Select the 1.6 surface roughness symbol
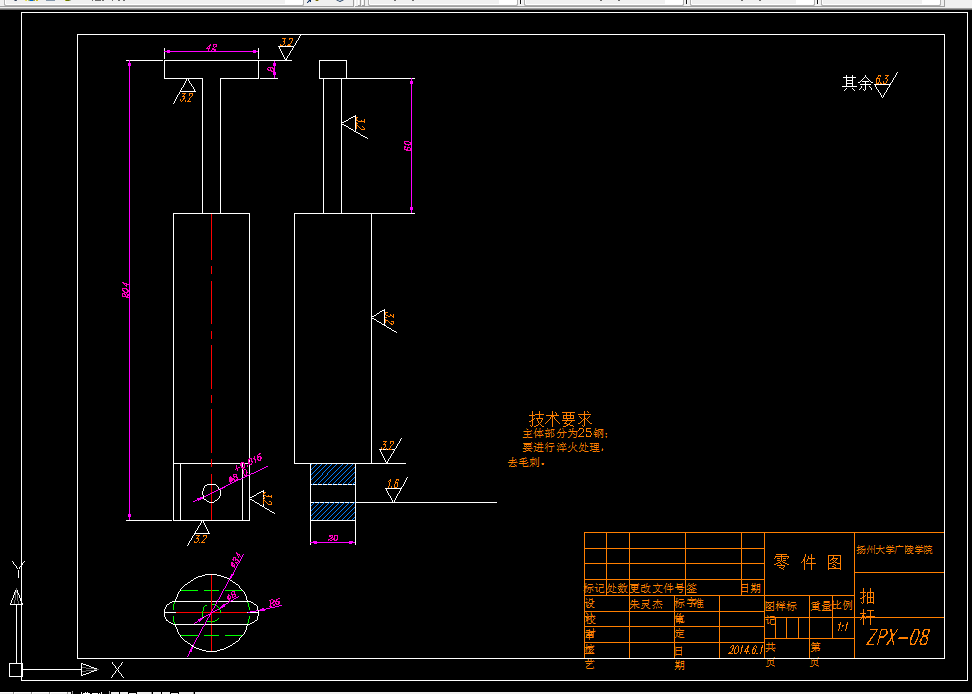Screen dimensions: 972x694 click(x=395, y=490)
